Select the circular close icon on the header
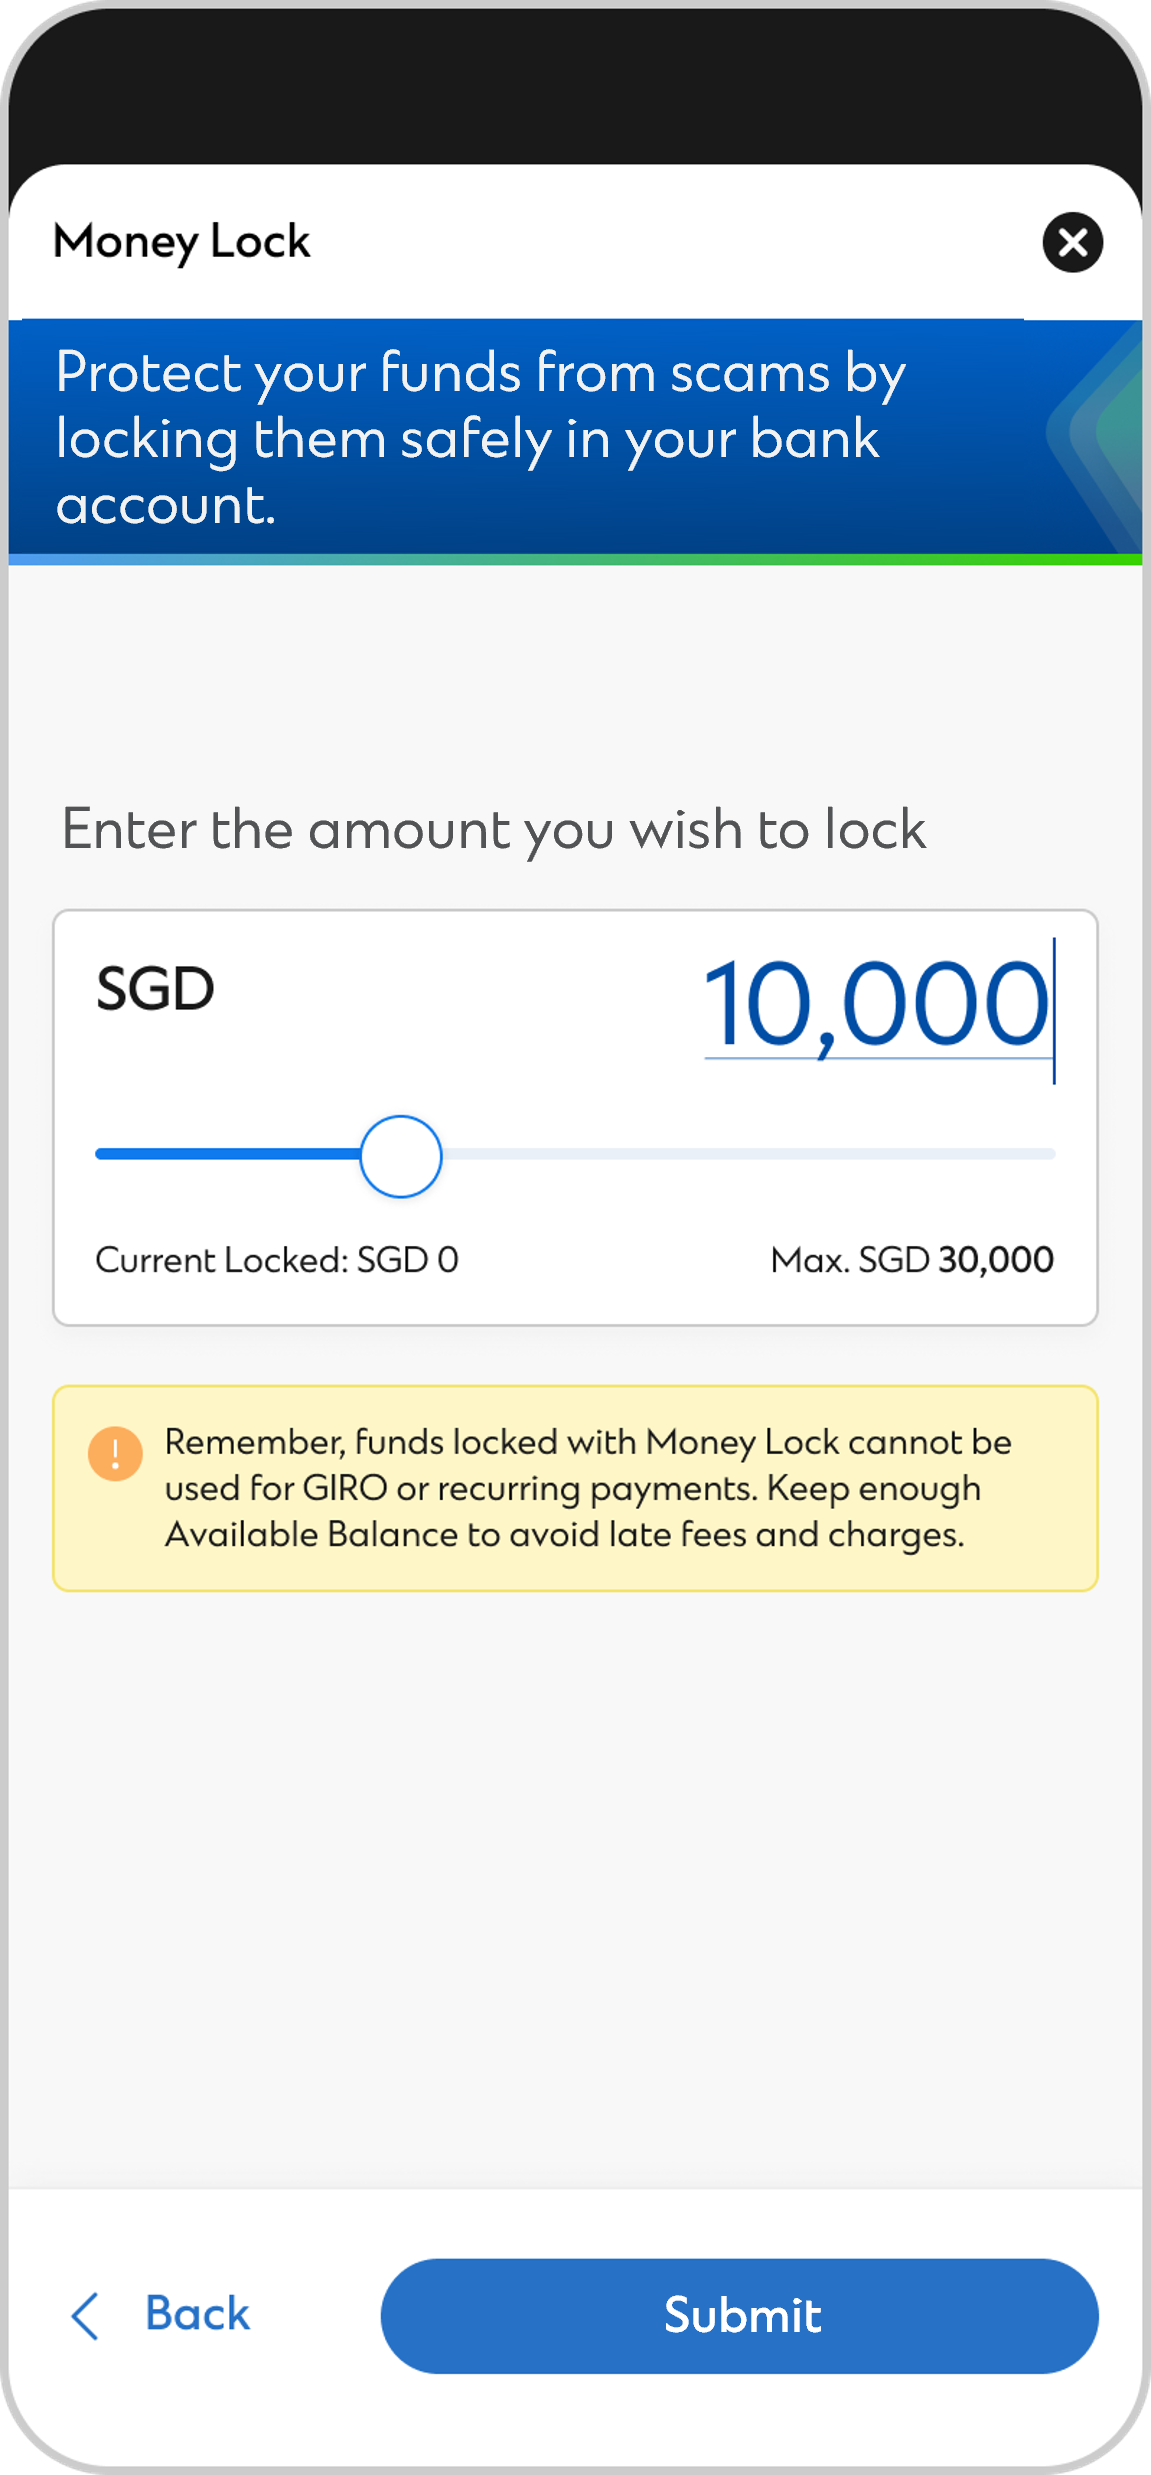The image size is (1151, 2475). (1073, 242)
